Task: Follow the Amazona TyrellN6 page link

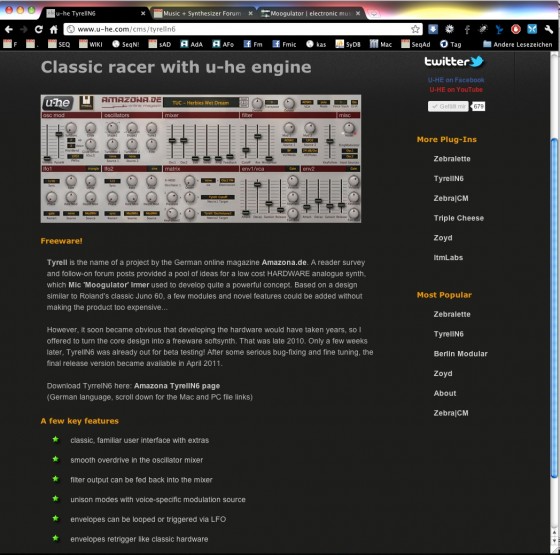Action: [x=177, y=386]
